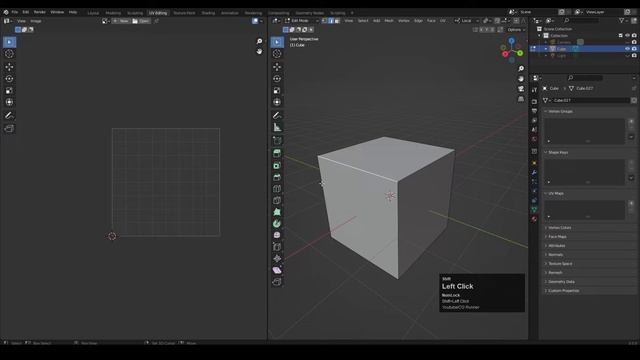Select the Inset Faces tool
The image size is (640, 360).
click(277, 165)
